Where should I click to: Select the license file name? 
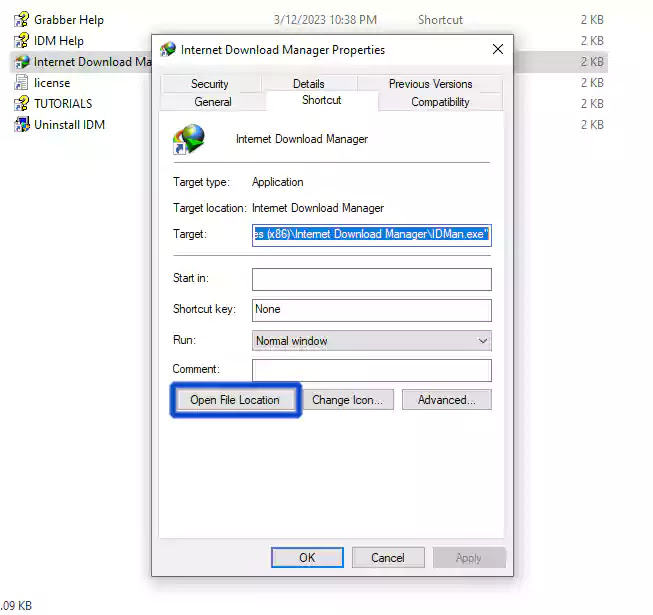pyautogui.click(x=52, y=83)
